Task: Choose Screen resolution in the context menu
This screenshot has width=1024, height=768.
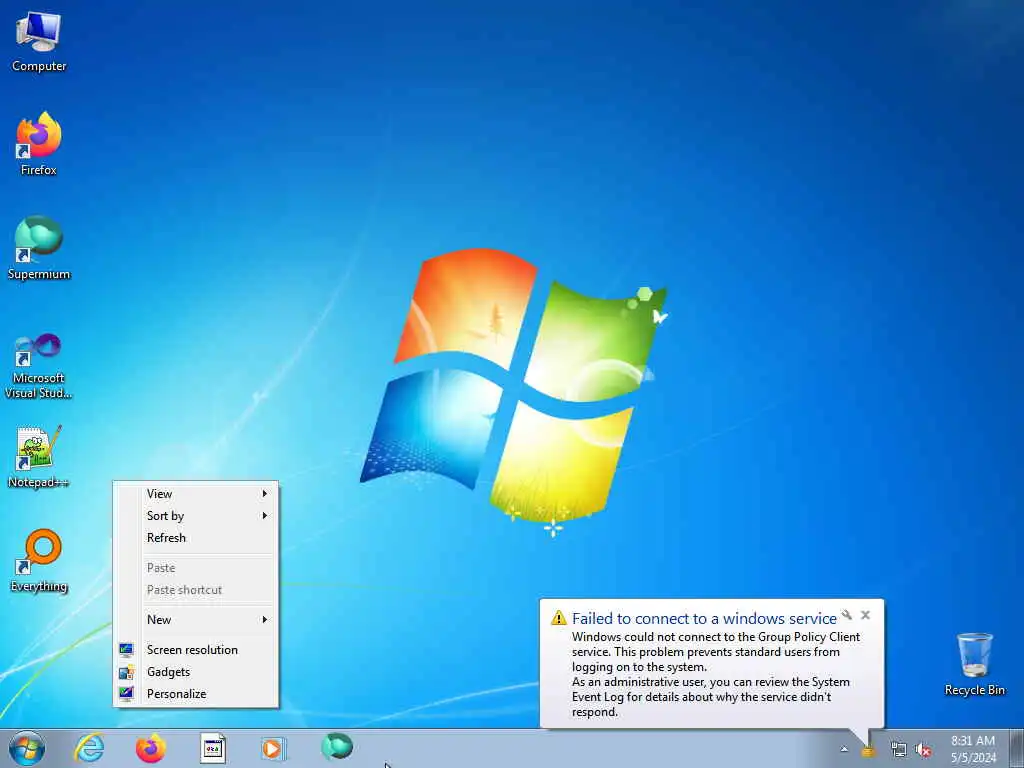Action: (x=196, y=650)
